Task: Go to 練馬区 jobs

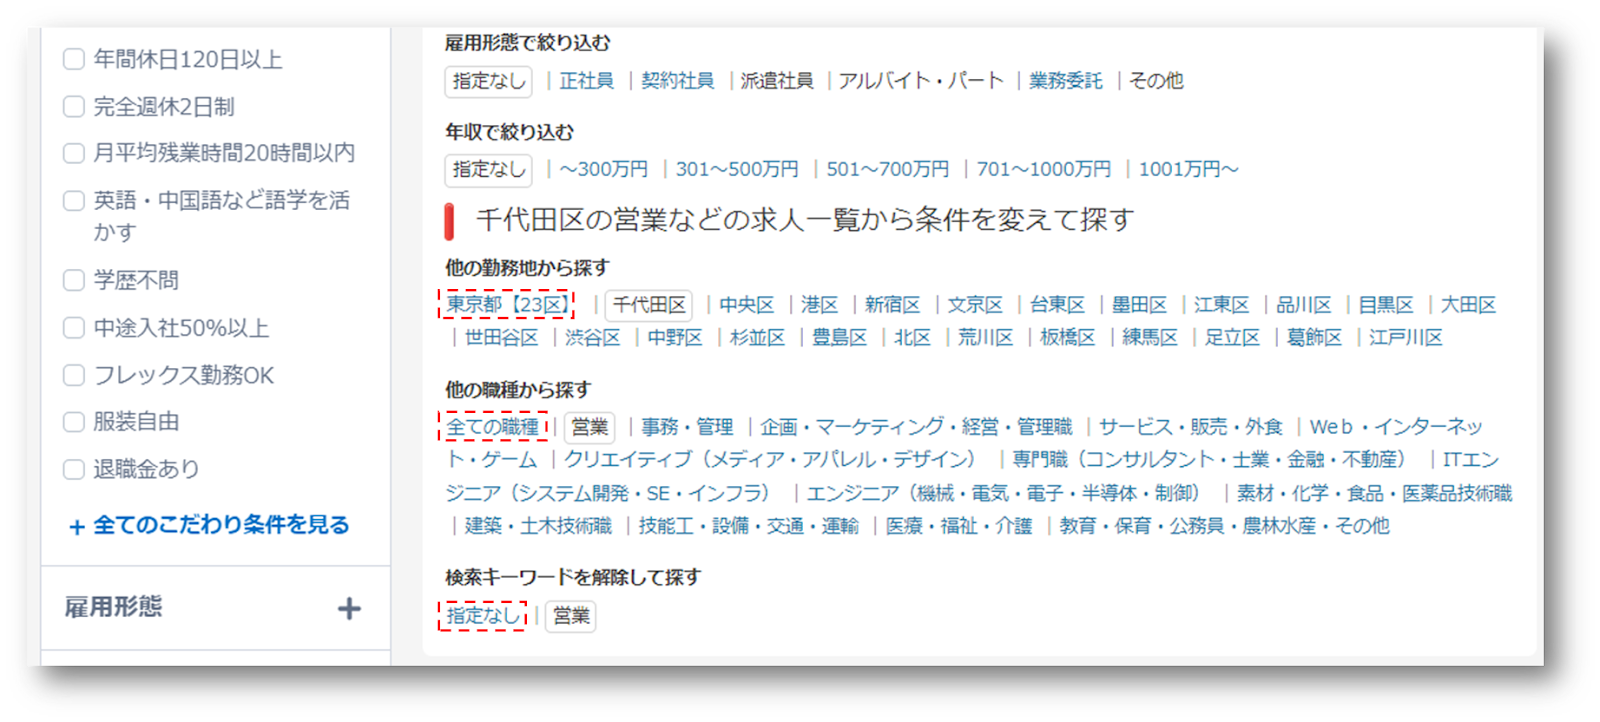Action: [1149, 338]
